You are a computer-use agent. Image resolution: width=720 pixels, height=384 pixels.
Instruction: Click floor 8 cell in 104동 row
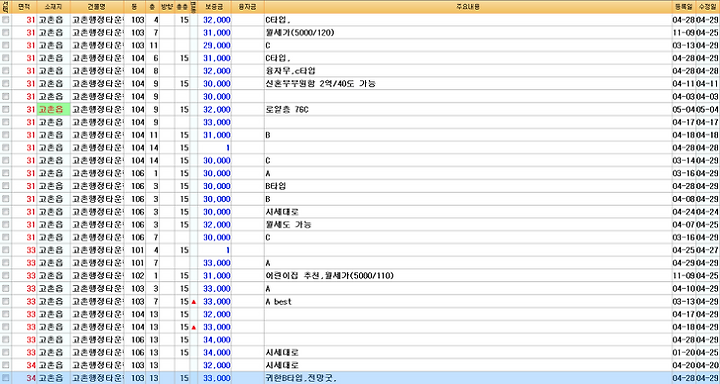156,71
